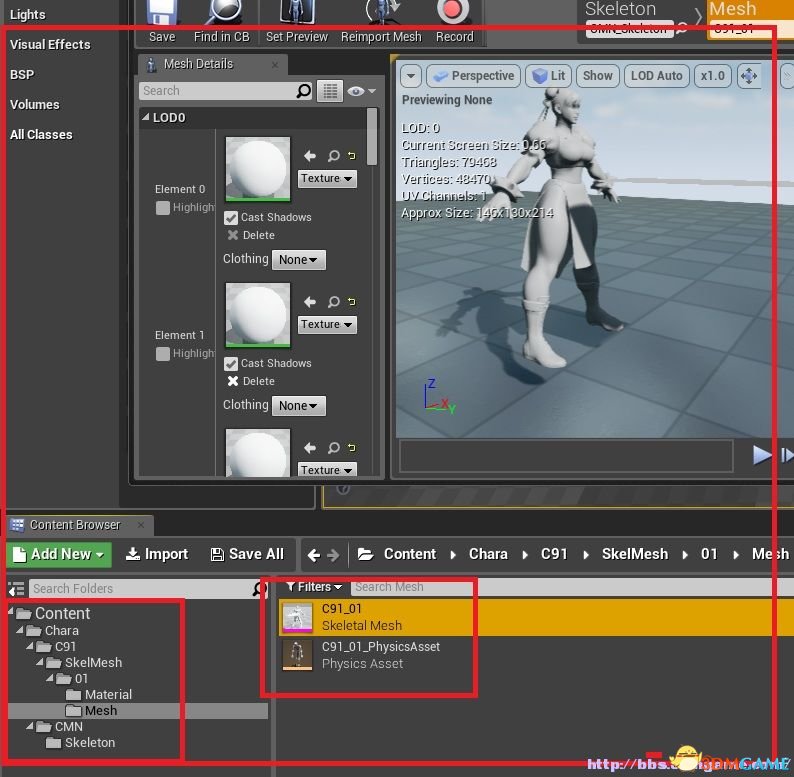Open the LOD Auto dropdown
This screenshot has height=777, width=794.
(x=657, y=76)
